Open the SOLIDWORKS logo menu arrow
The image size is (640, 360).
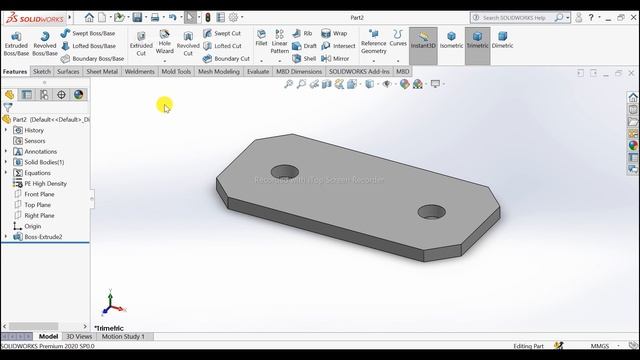69,18
